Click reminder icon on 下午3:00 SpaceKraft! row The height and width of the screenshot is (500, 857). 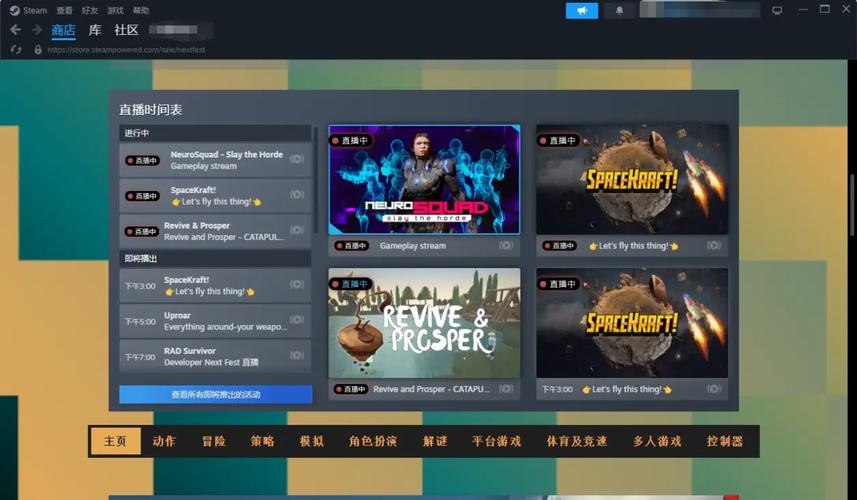click(x=297, y=284)
